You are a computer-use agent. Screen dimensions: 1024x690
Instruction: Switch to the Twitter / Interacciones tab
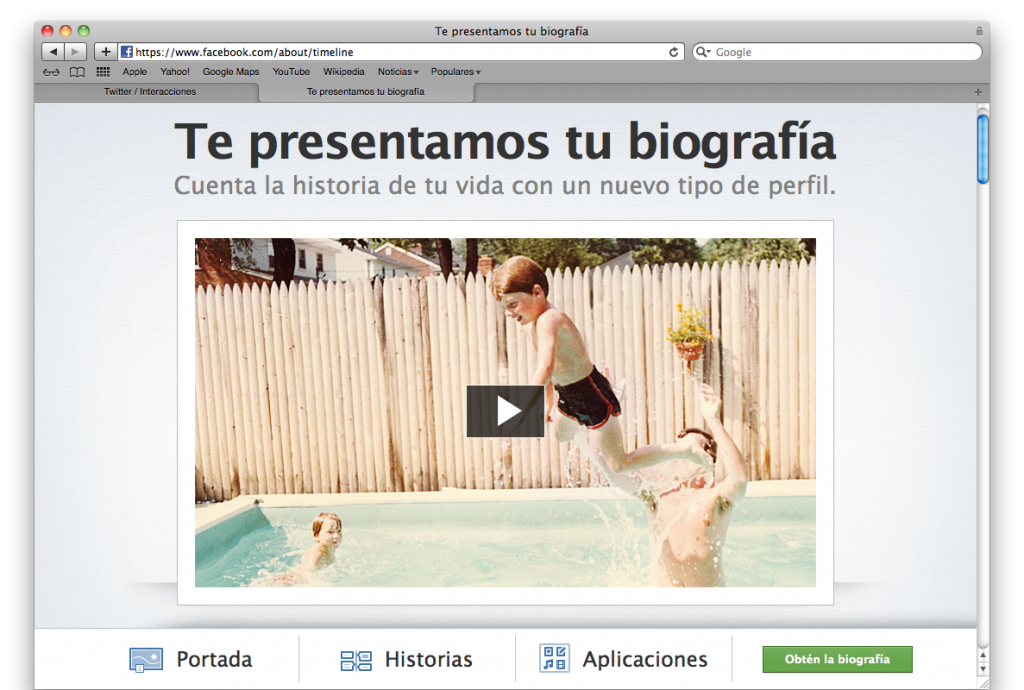click(150, 92)
